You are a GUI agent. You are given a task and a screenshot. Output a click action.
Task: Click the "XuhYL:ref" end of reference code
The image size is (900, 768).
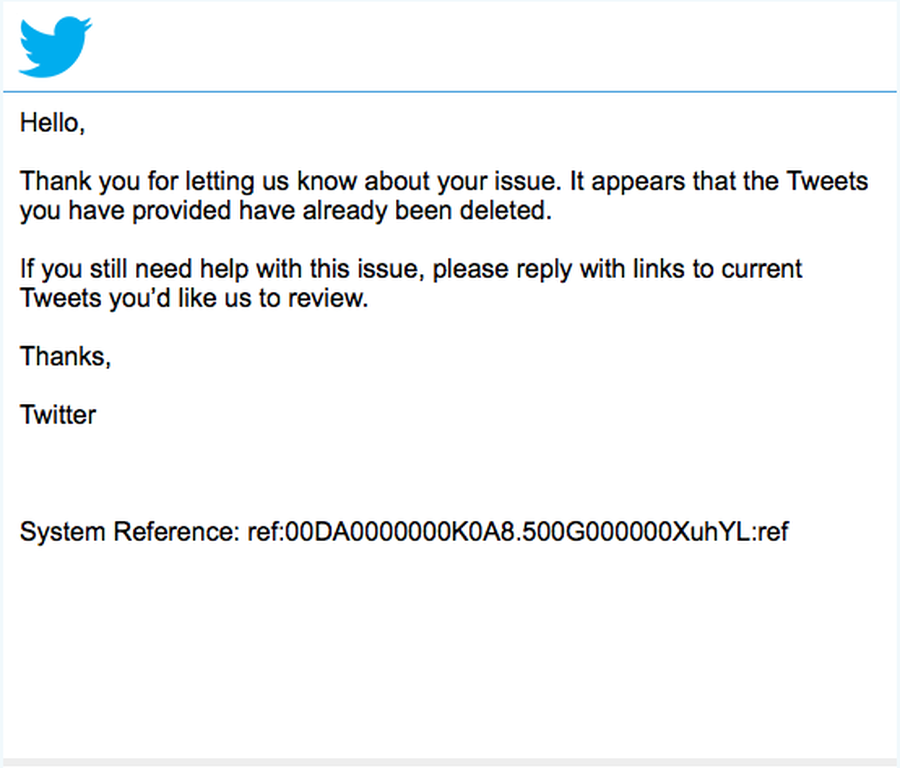pos(730,532)
